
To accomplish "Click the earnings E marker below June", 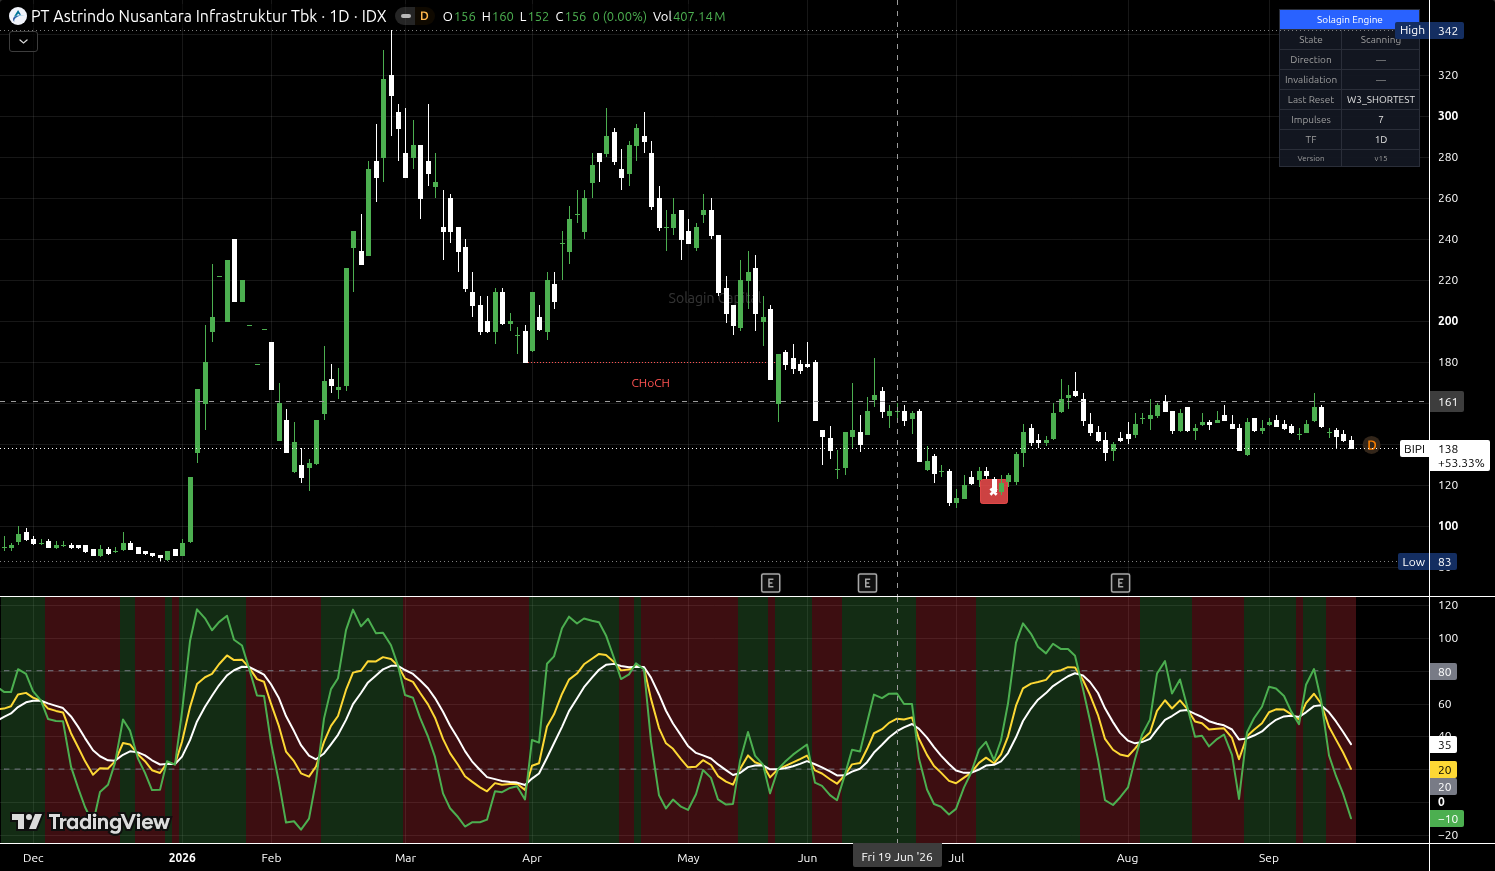I will [867, 583].
